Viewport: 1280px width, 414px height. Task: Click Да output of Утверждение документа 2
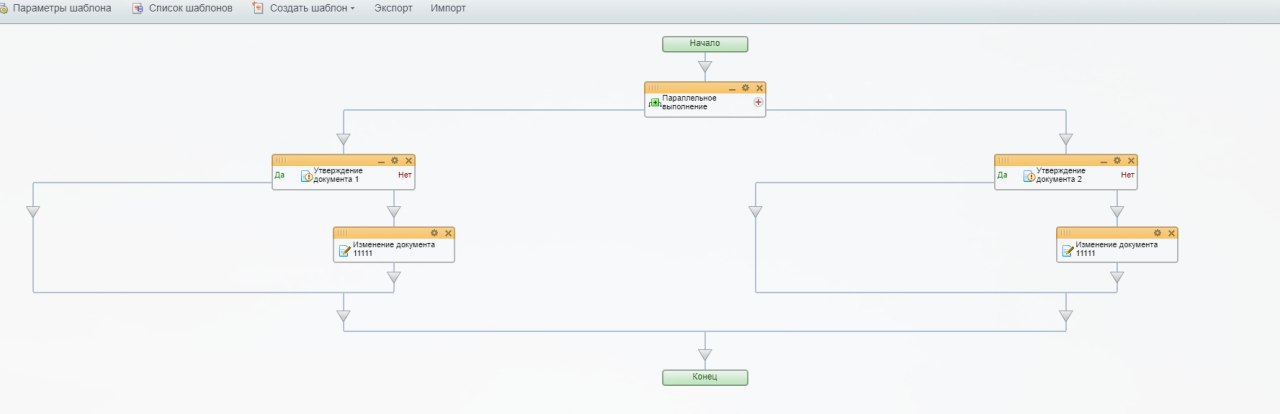[1002, 174]
